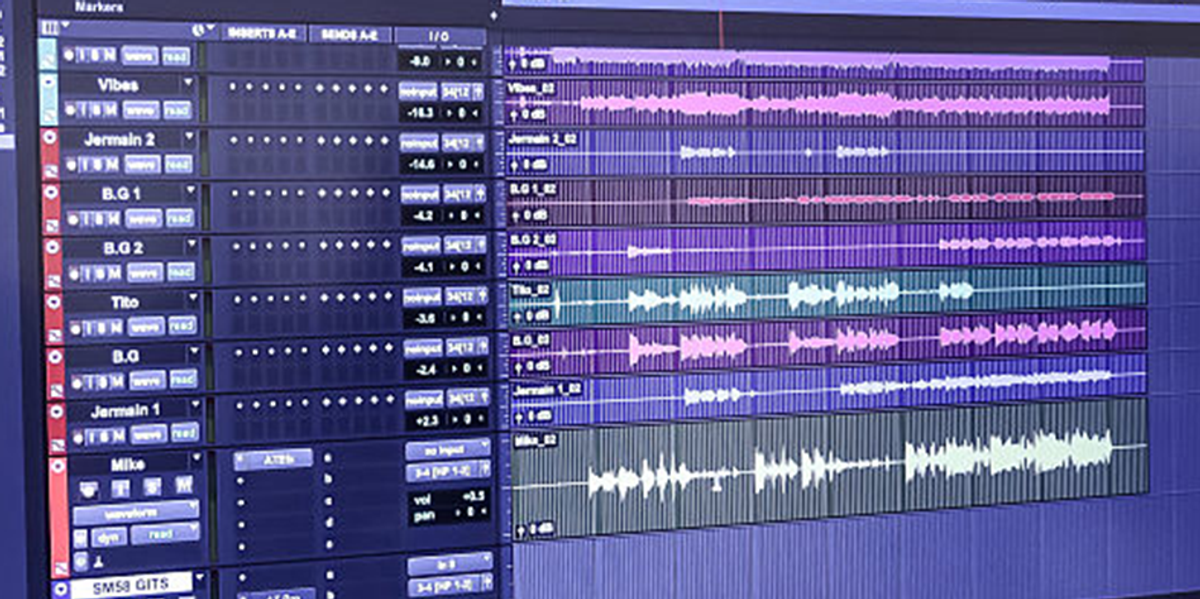The image size is (1200, 599).
Task: Click the track list view icon
Action: 48,28
